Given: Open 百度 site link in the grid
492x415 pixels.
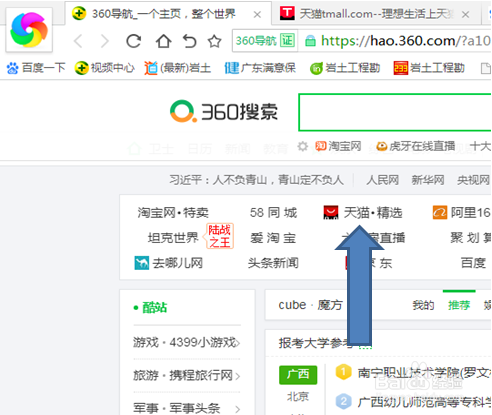Looking at the screenshot, I should (473, 263).
